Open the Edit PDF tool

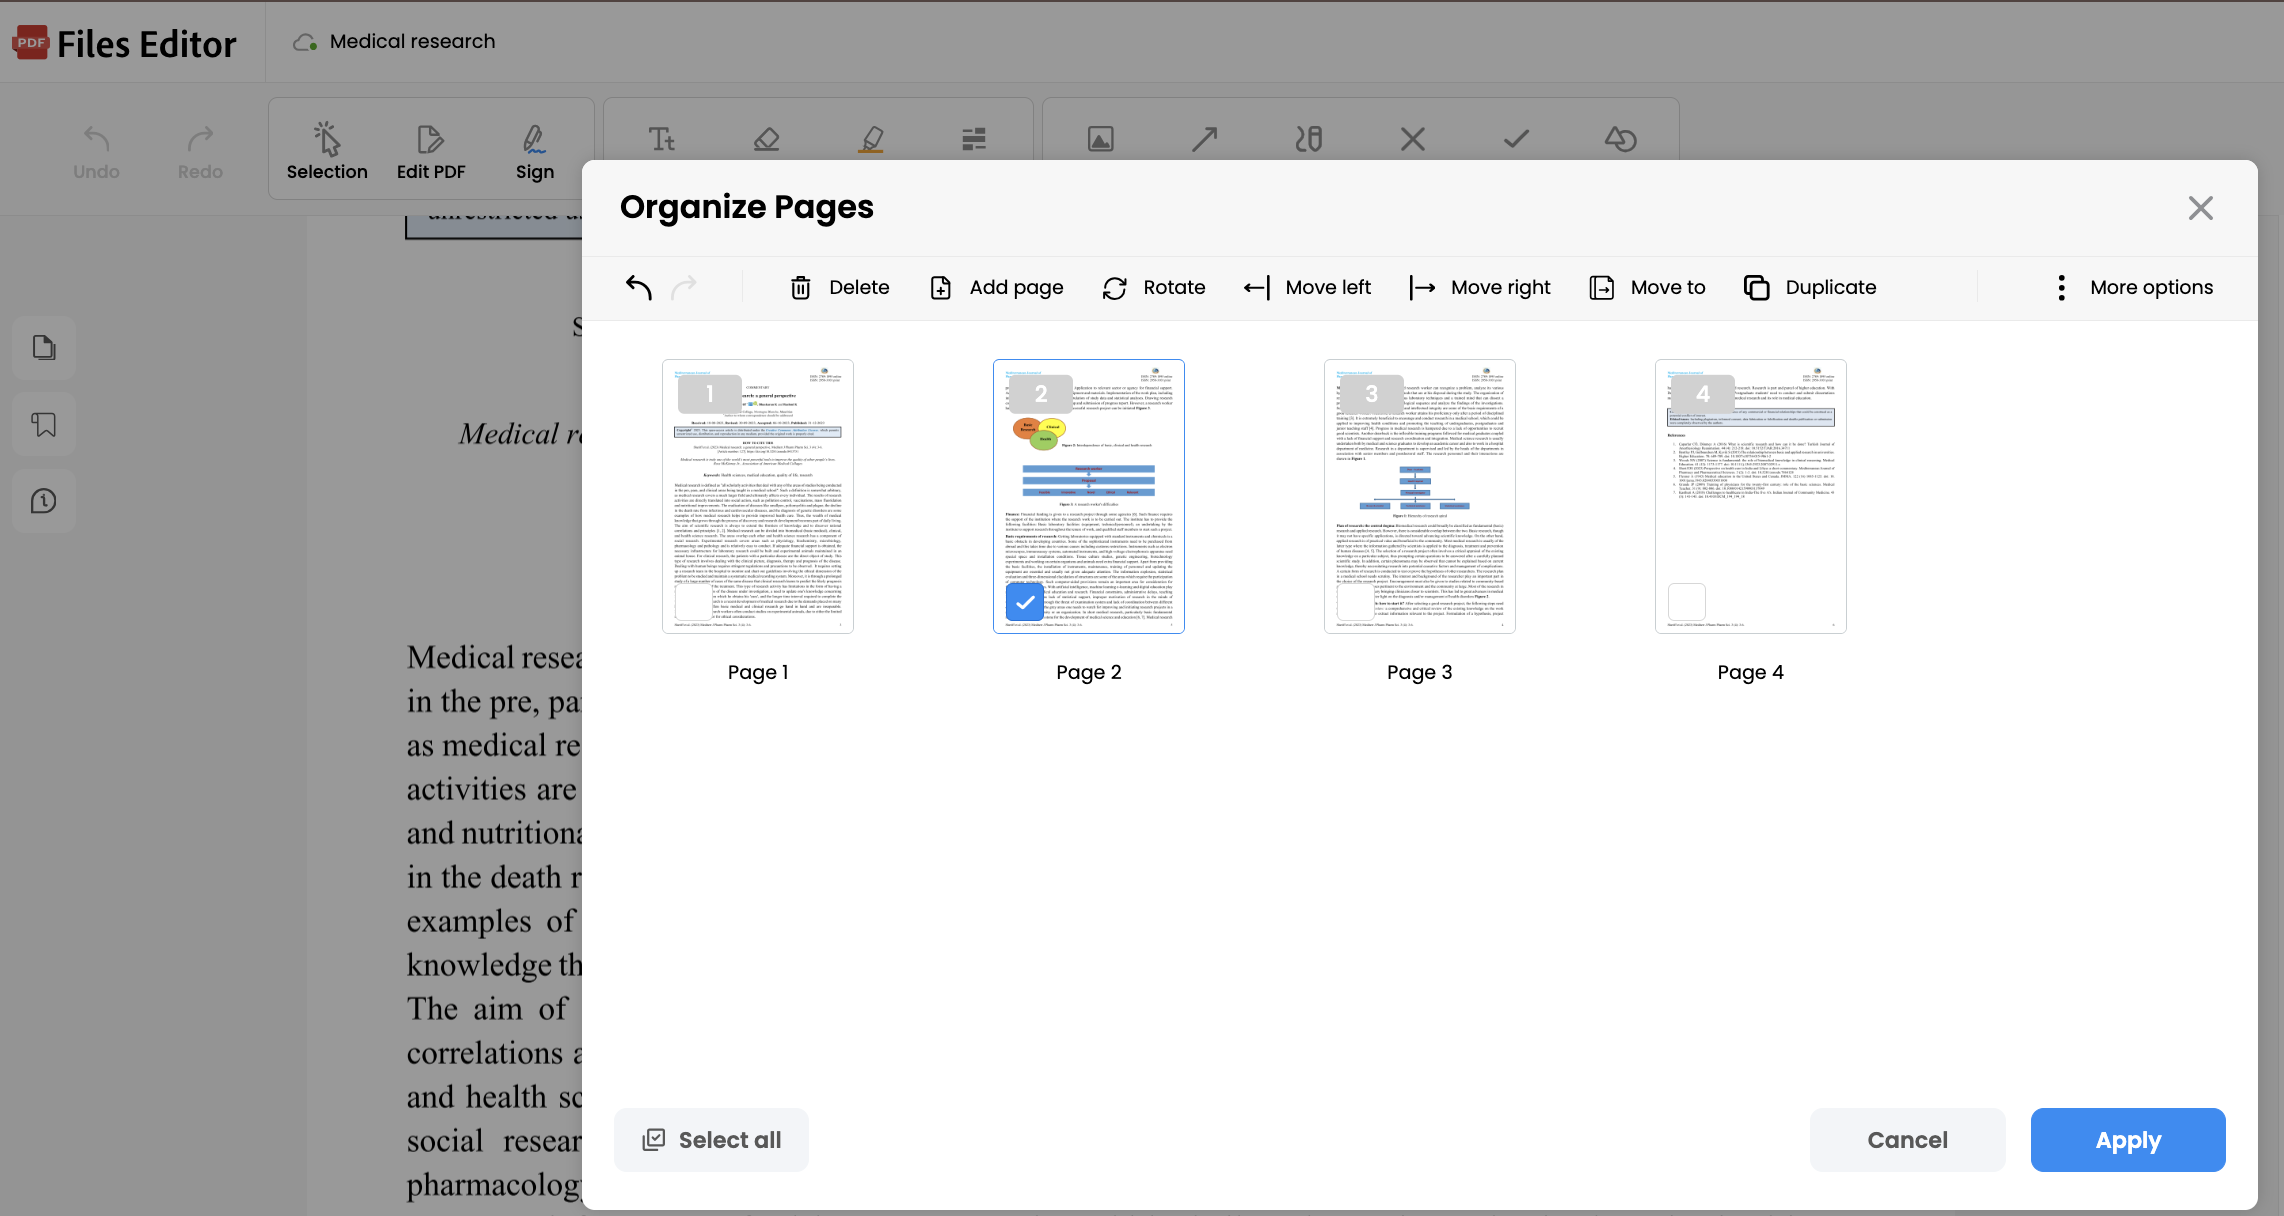(431, 151)
